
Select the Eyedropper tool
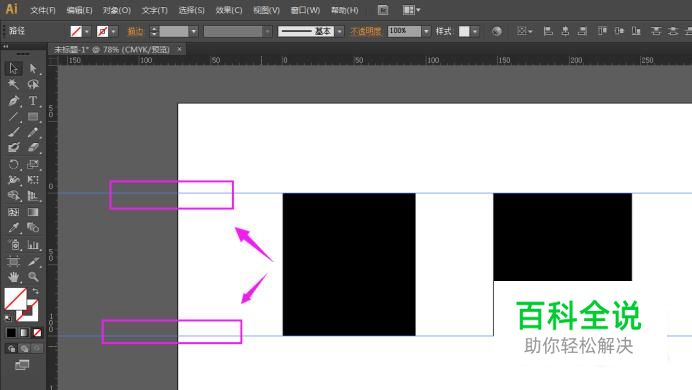tap(13, 228)
